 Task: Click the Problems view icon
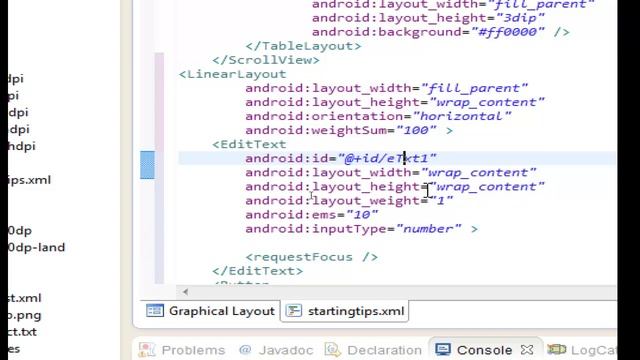pyautogui.click(x=147, y=350)
